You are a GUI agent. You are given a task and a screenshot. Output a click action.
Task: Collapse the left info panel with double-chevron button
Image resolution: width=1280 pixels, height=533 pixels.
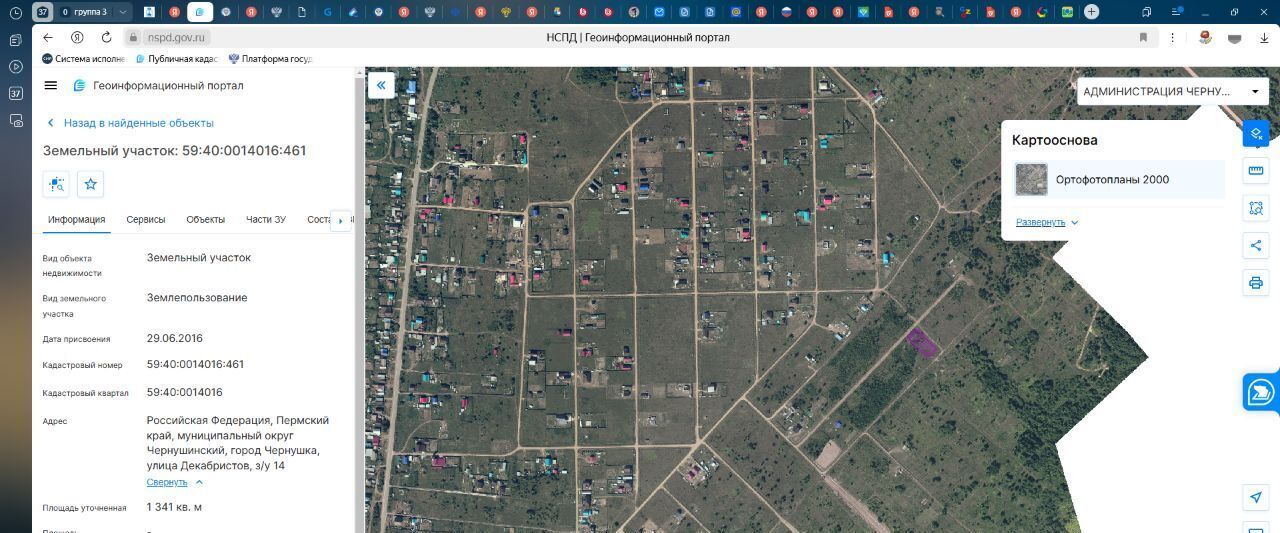pos(381,85)
